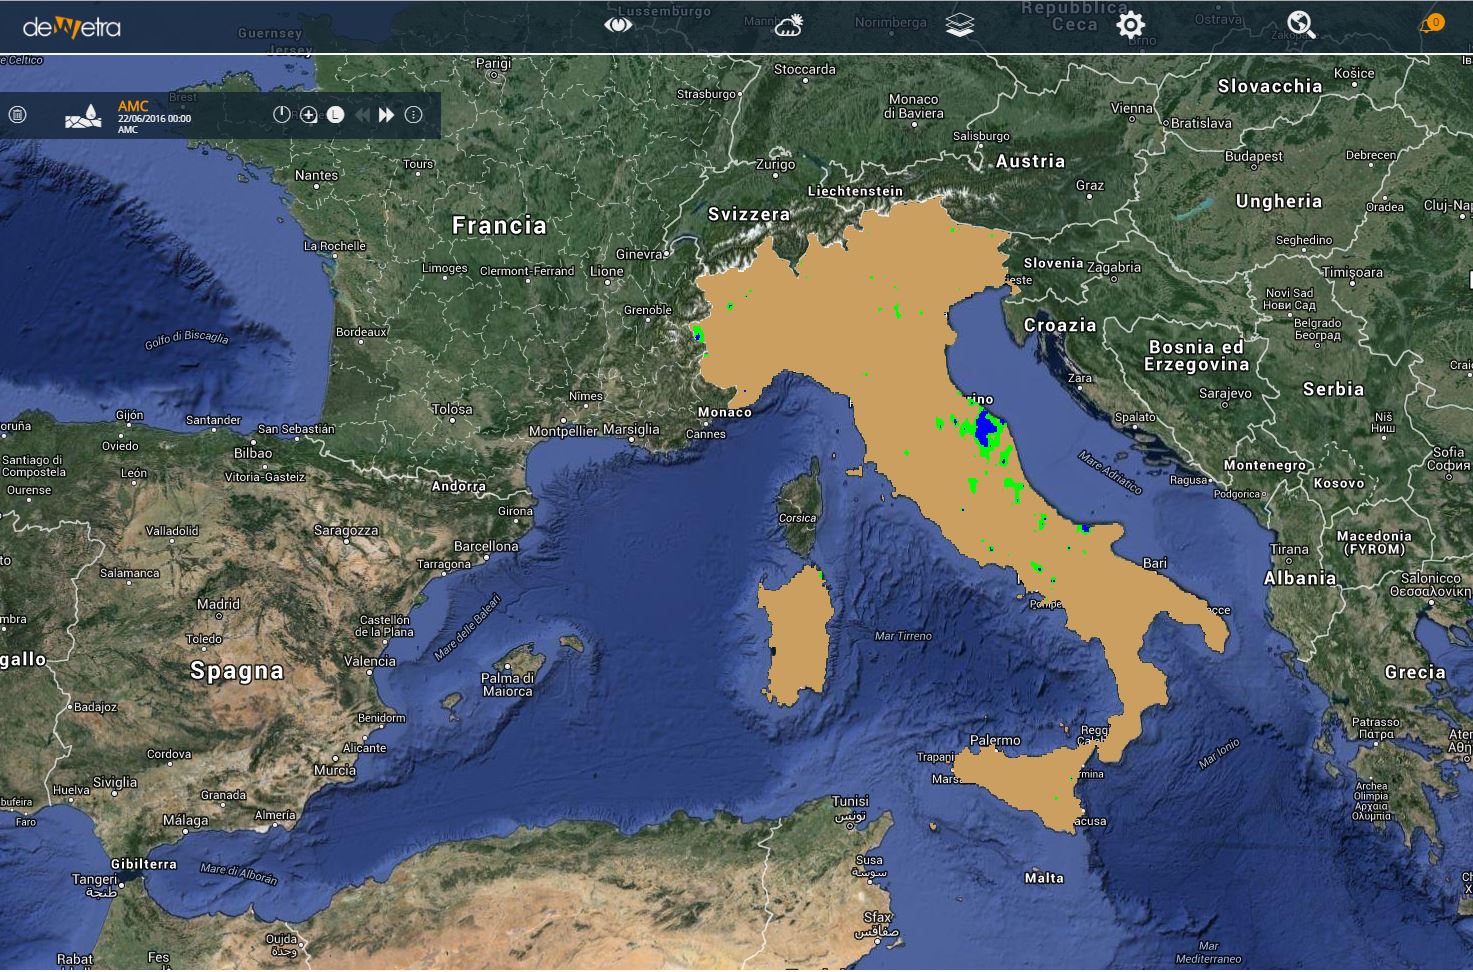Click the deWetra logo
The image size is (1473, 972).
coord(72,27)
